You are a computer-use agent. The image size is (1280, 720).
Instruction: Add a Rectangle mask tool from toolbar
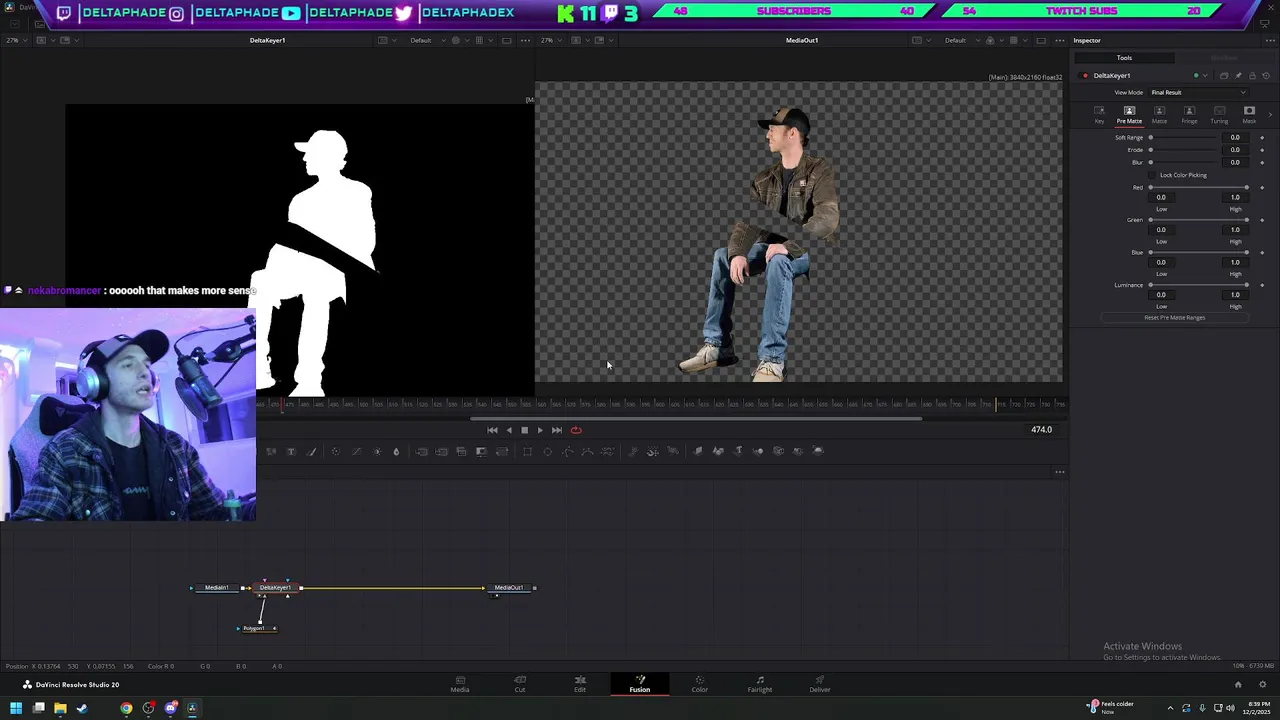(x=527, y=451)
